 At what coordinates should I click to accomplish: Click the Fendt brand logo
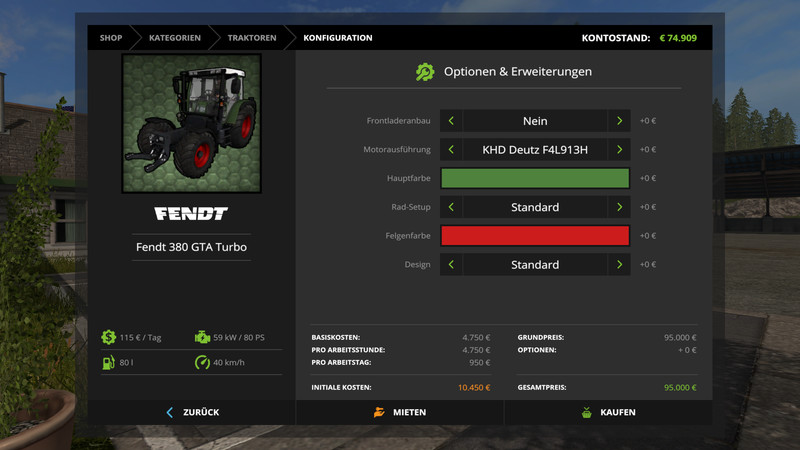coord(191,214)
